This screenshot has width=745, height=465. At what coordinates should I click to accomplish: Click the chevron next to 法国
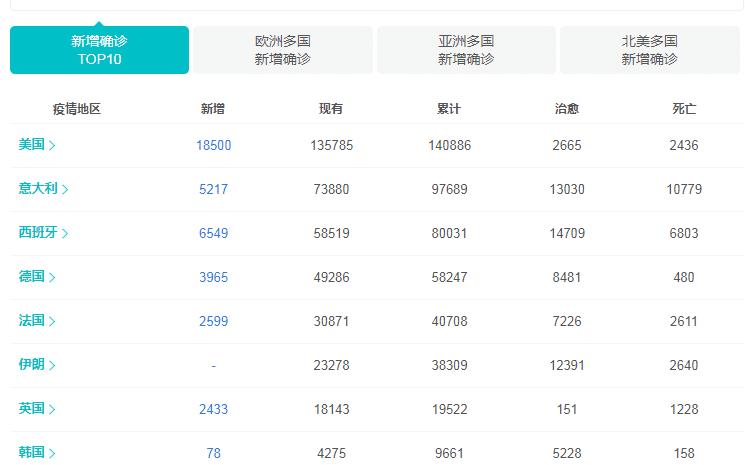[52, 322]
